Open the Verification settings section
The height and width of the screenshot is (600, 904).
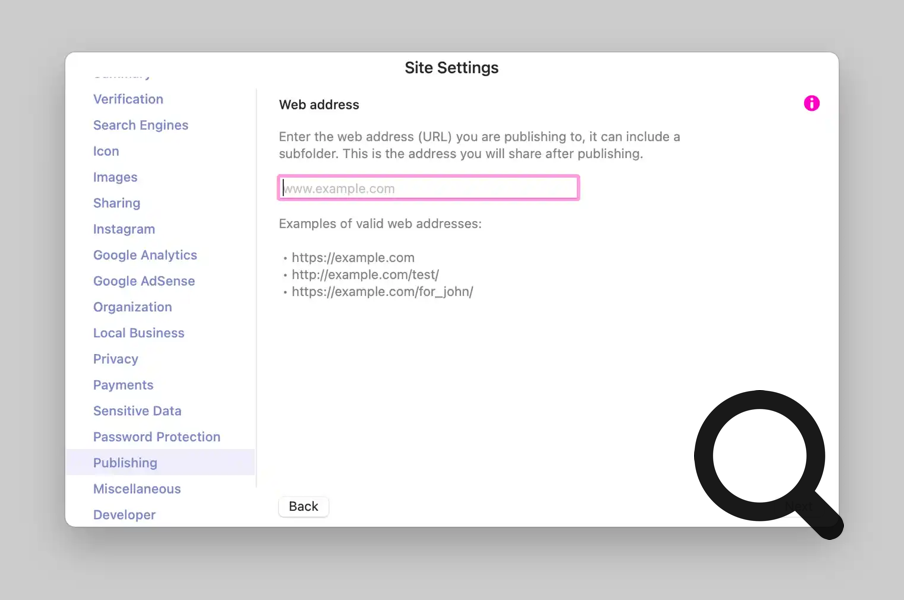(128, 99)
